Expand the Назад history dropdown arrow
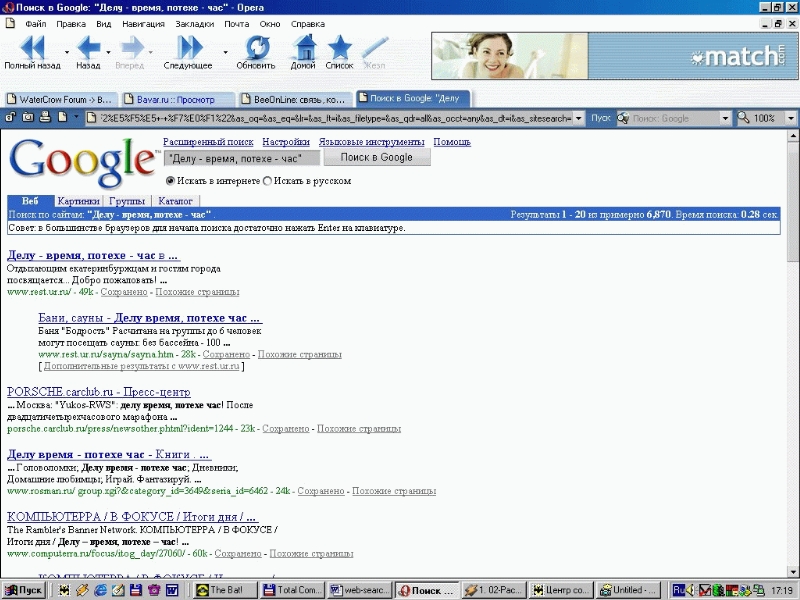 click(108, 52)
